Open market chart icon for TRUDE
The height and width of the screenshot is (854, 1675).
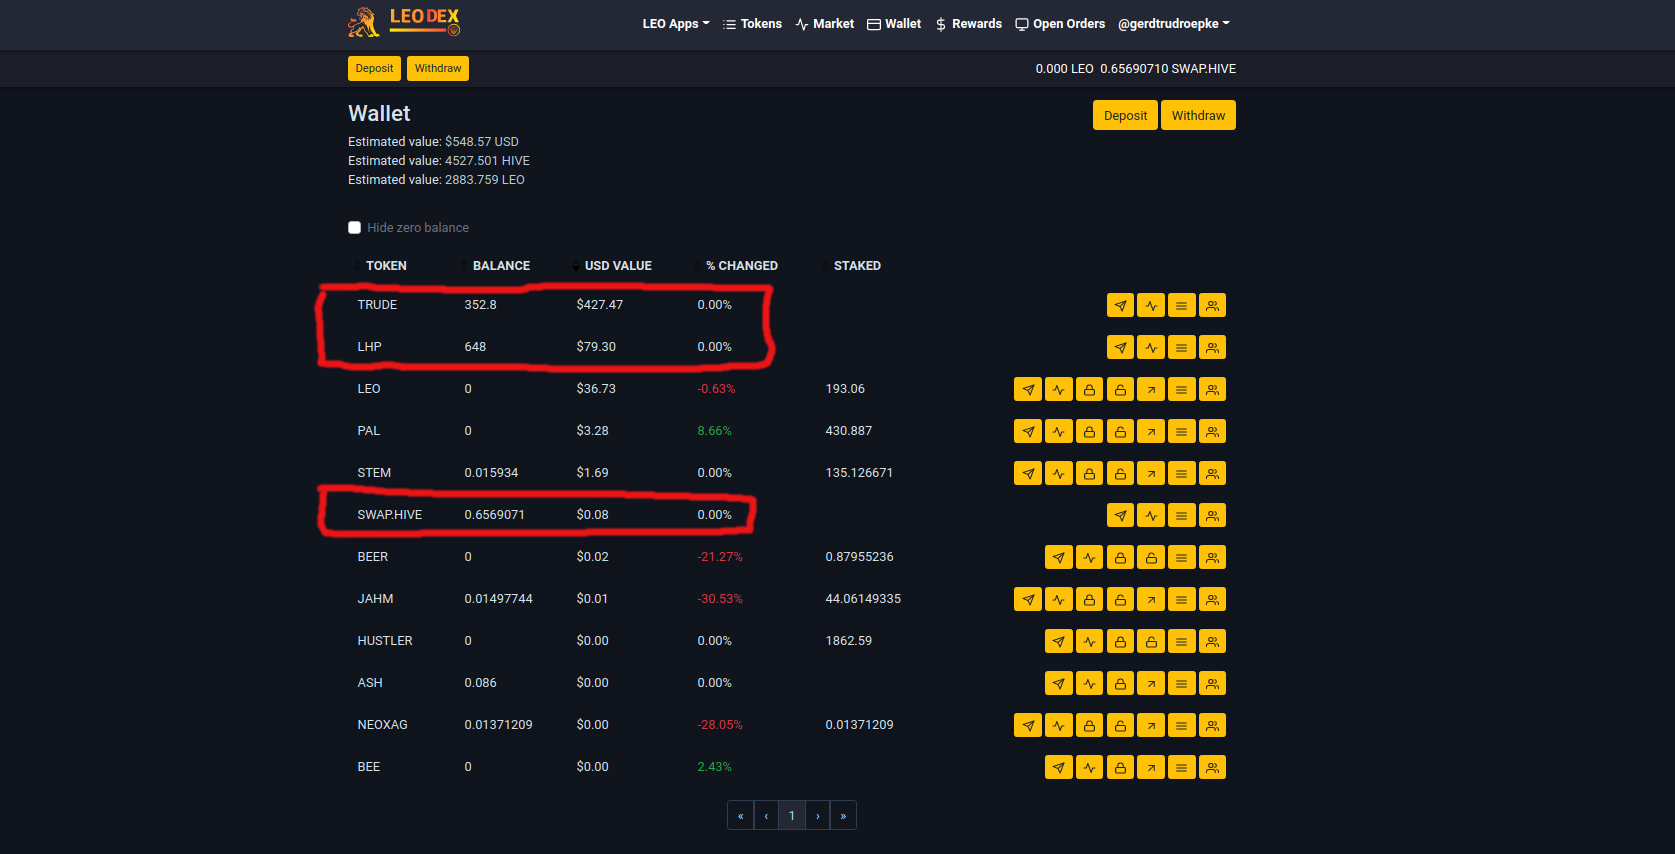[1151, 305]
